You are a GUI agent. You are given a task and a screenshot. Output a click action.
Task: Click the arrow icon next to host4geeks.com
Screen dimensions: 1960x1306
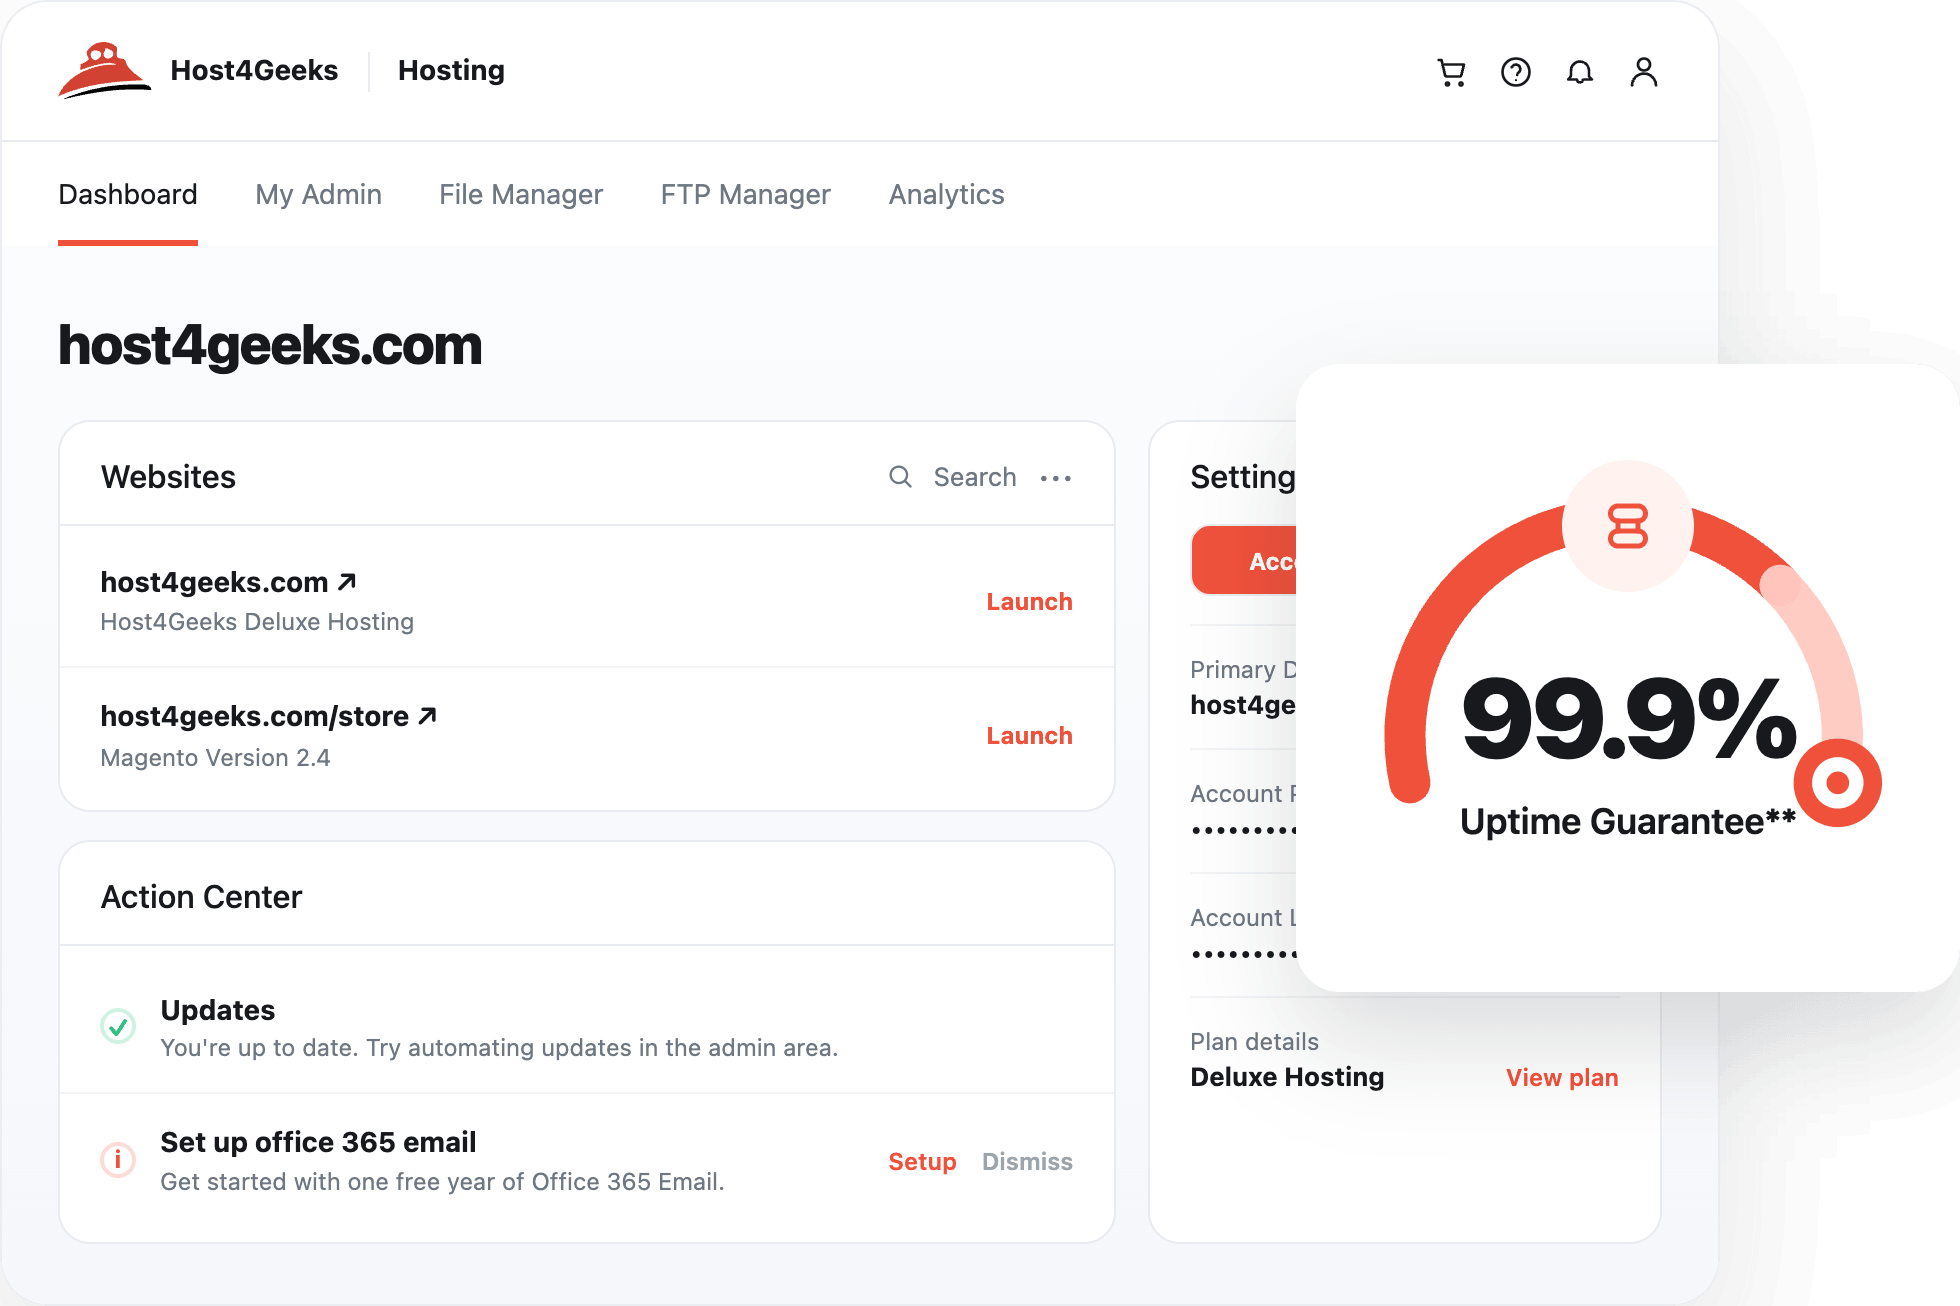pyautogui.click(x=347, y=582)
